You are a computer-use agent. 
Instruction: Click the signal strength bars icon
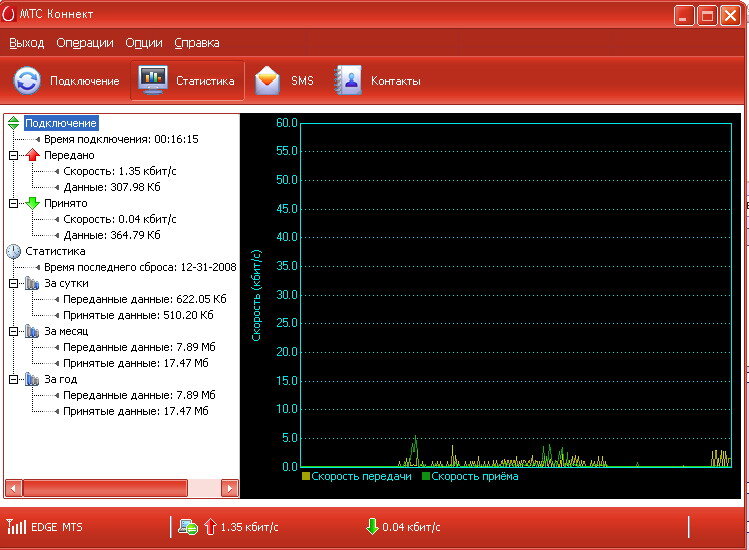coord(17,526)
